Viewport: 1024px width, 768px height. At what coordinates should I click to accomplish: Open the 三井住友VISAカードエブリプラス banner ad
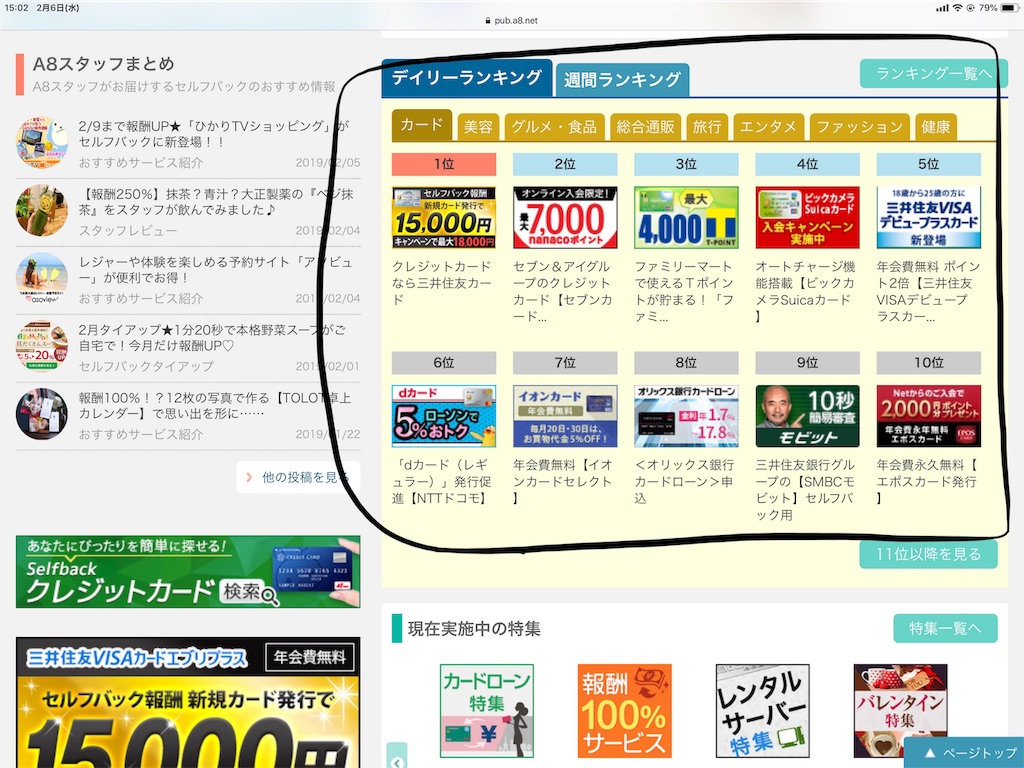(x=188, y=703)
